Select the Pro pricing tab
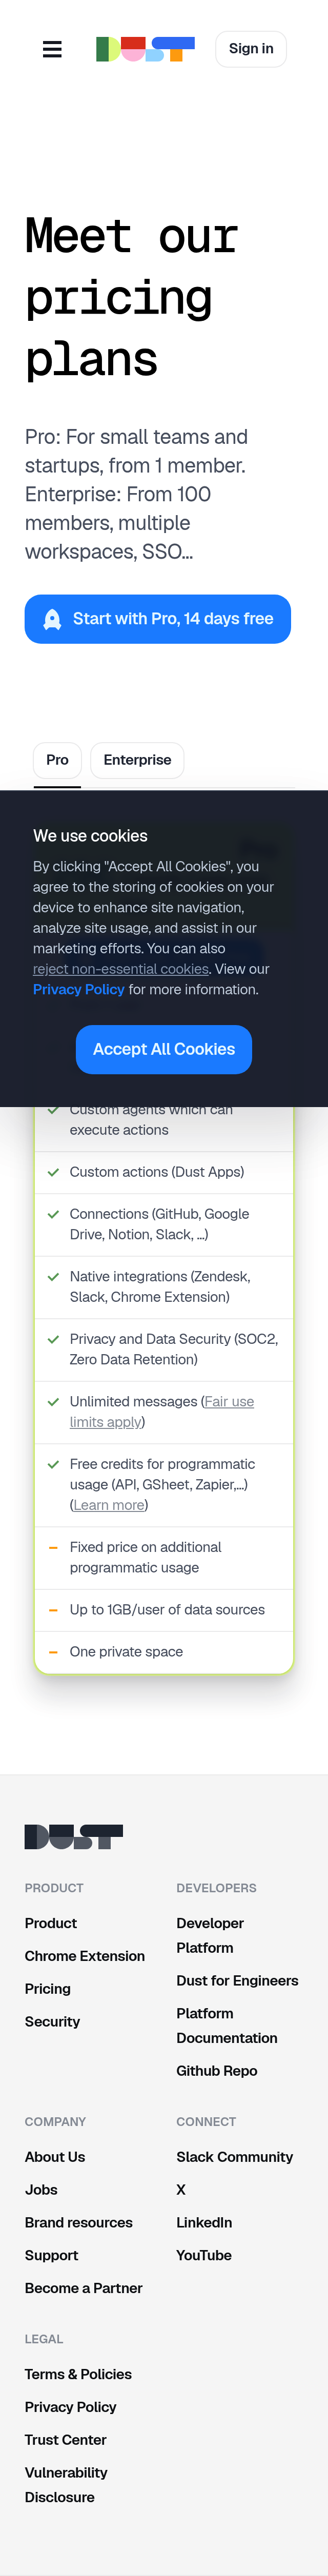 pyautogui.click(x=57, y=760)
